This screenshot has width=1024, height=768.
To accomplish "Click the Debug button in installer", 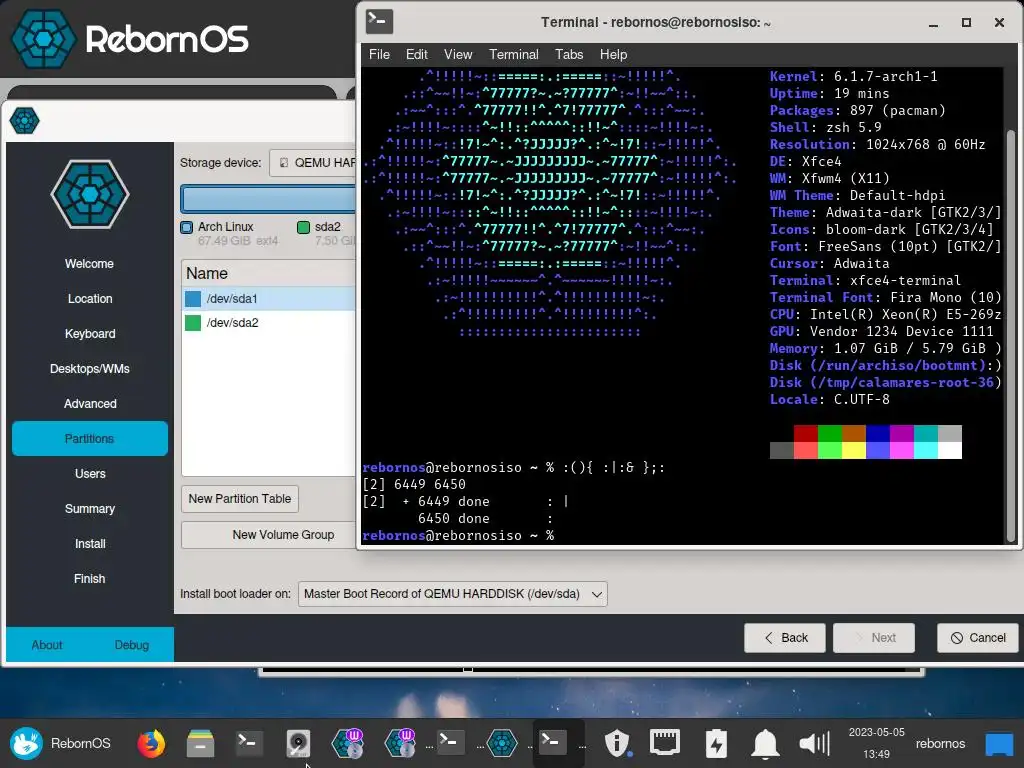I will [132, 645].
